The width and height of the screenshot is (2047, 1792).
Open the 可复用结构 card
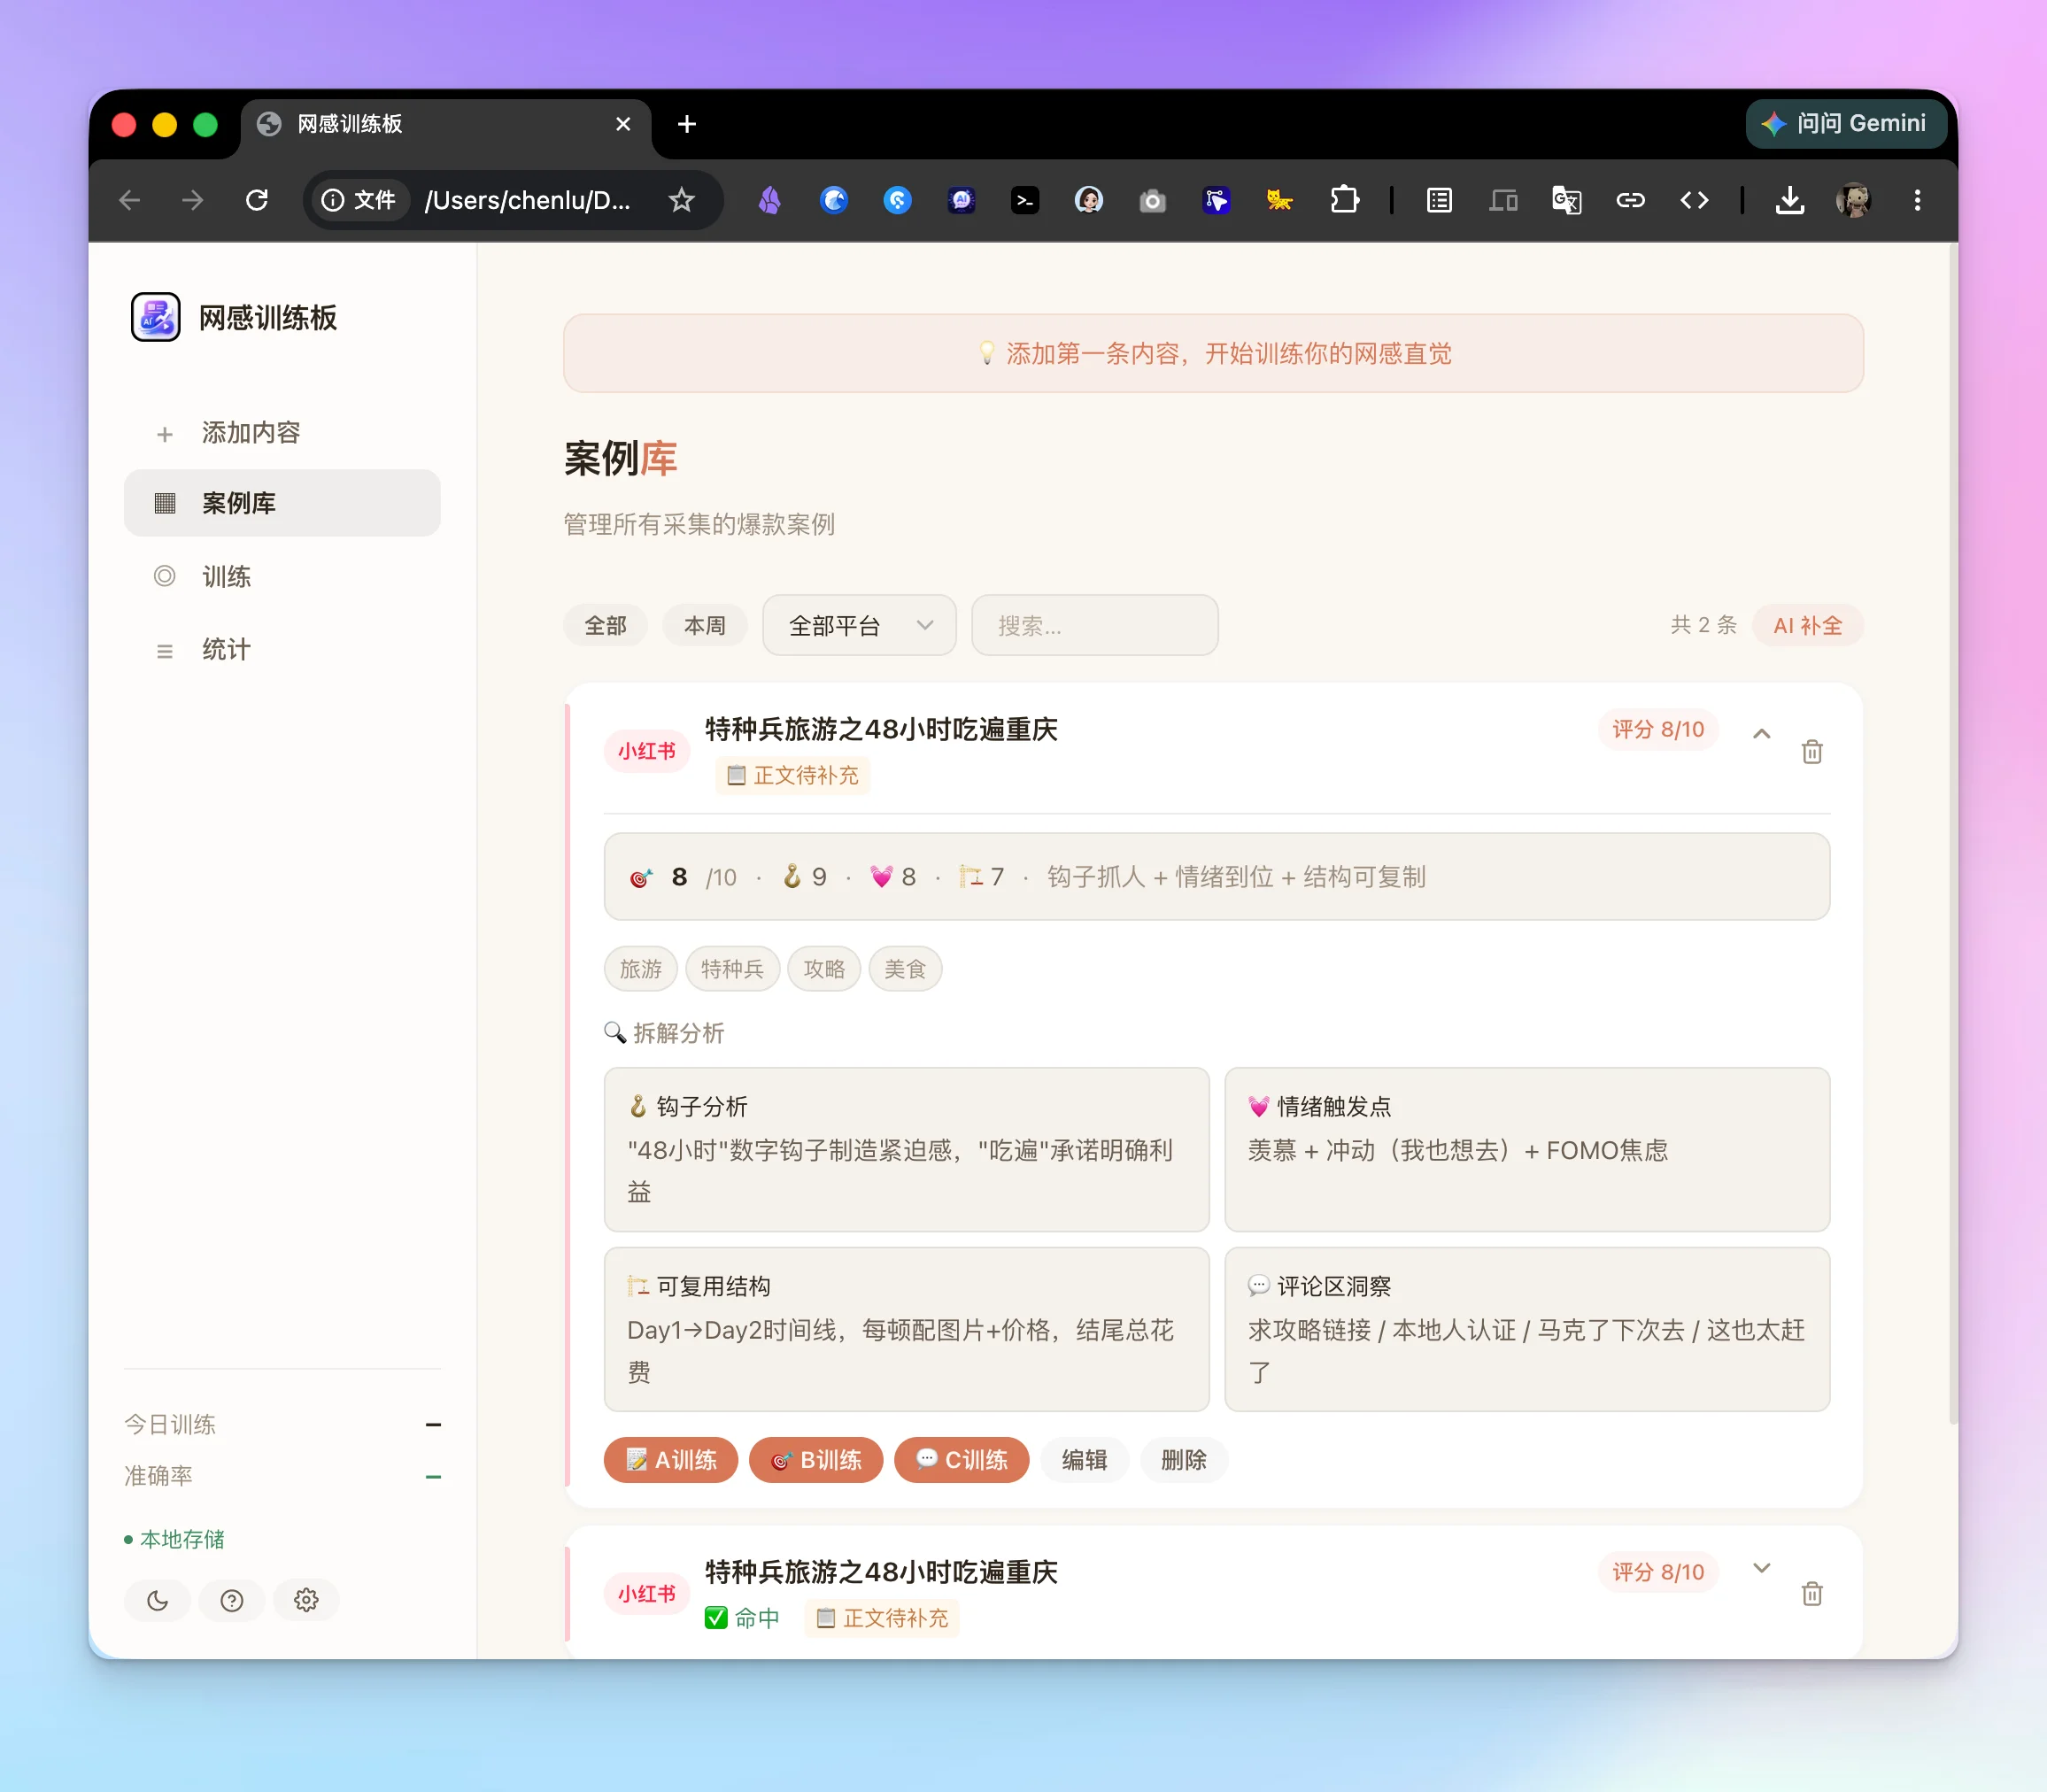click(x=907, y=1330)
